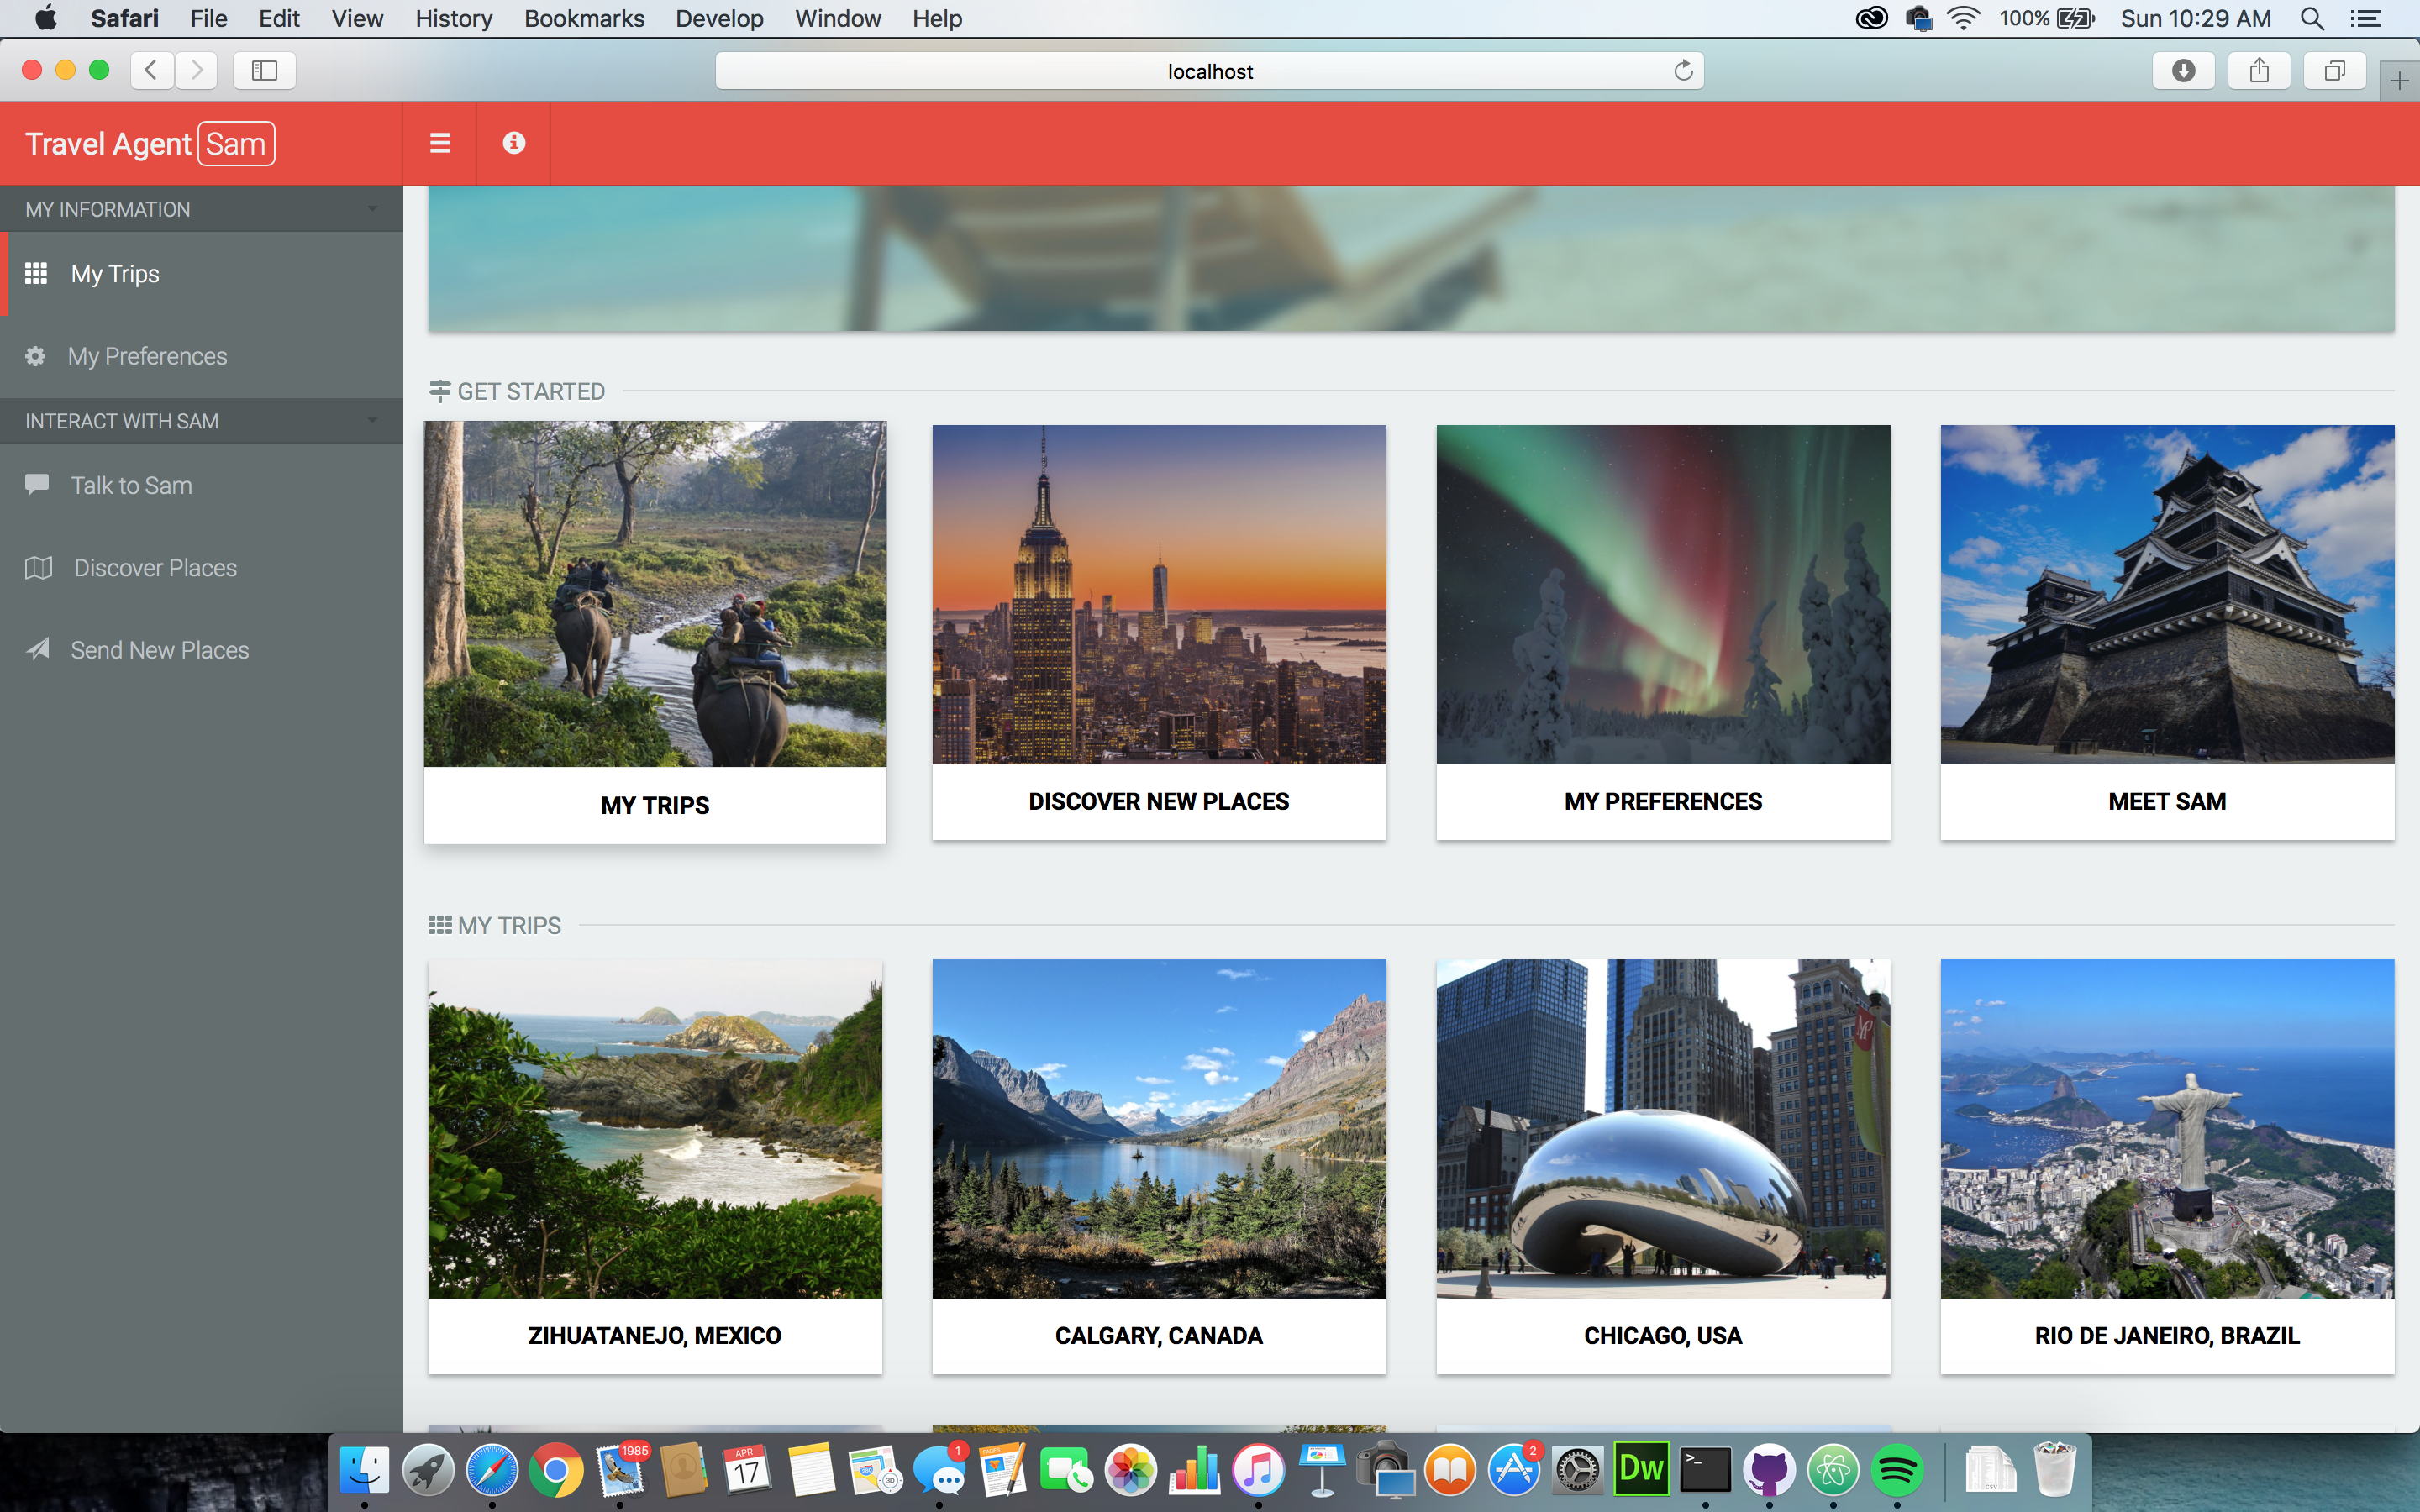
Task: Toggle Safari's sidebar button
Action: tap(264, 70)
